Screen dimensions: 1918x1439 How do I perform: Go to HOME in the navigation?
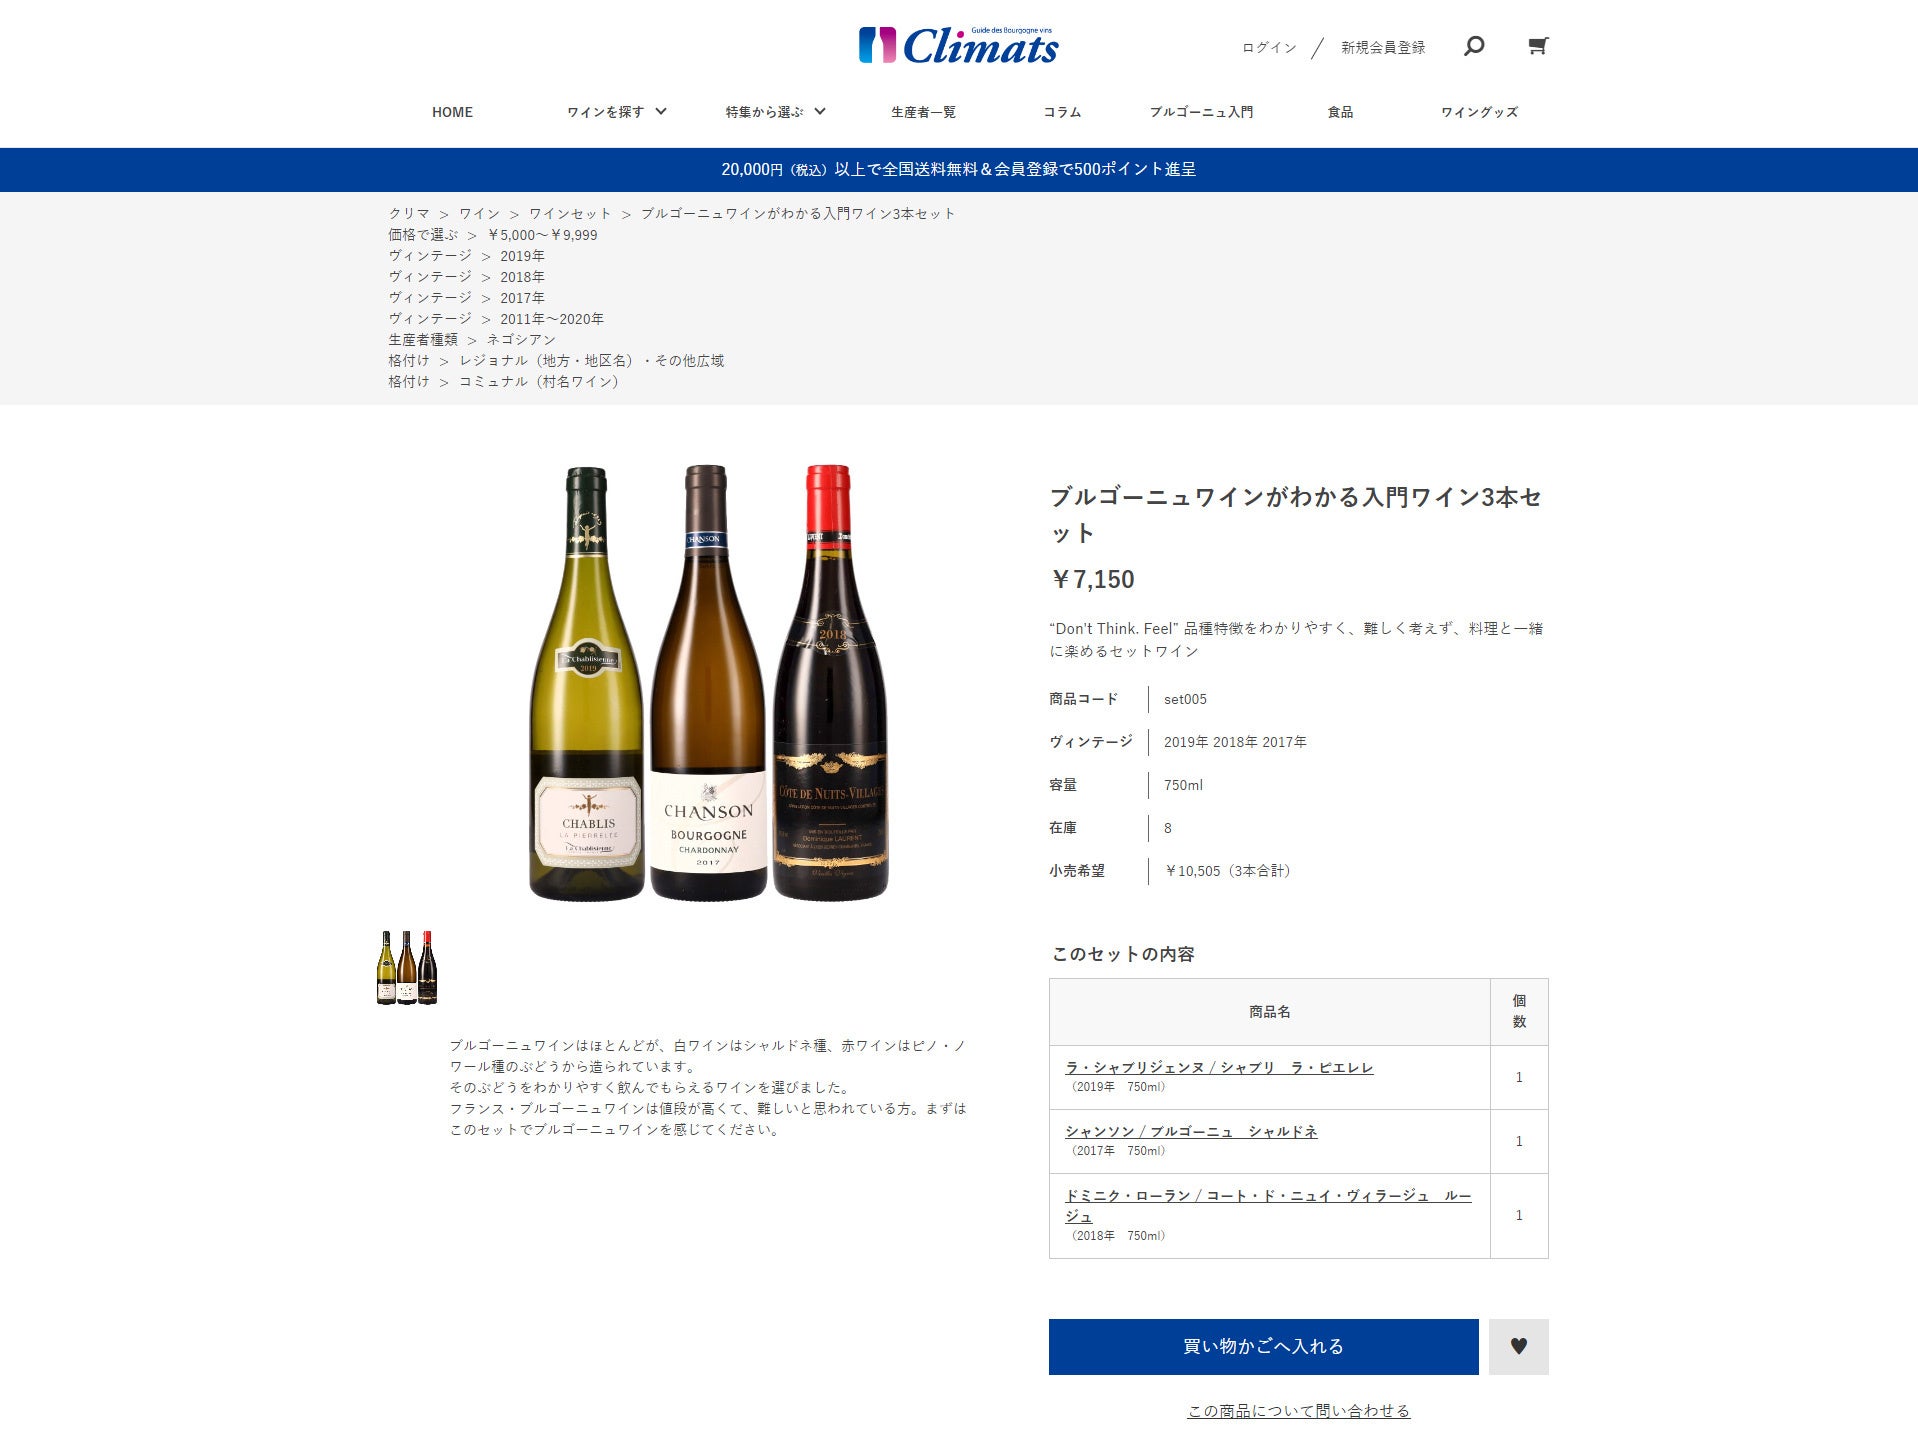[452, 112]
